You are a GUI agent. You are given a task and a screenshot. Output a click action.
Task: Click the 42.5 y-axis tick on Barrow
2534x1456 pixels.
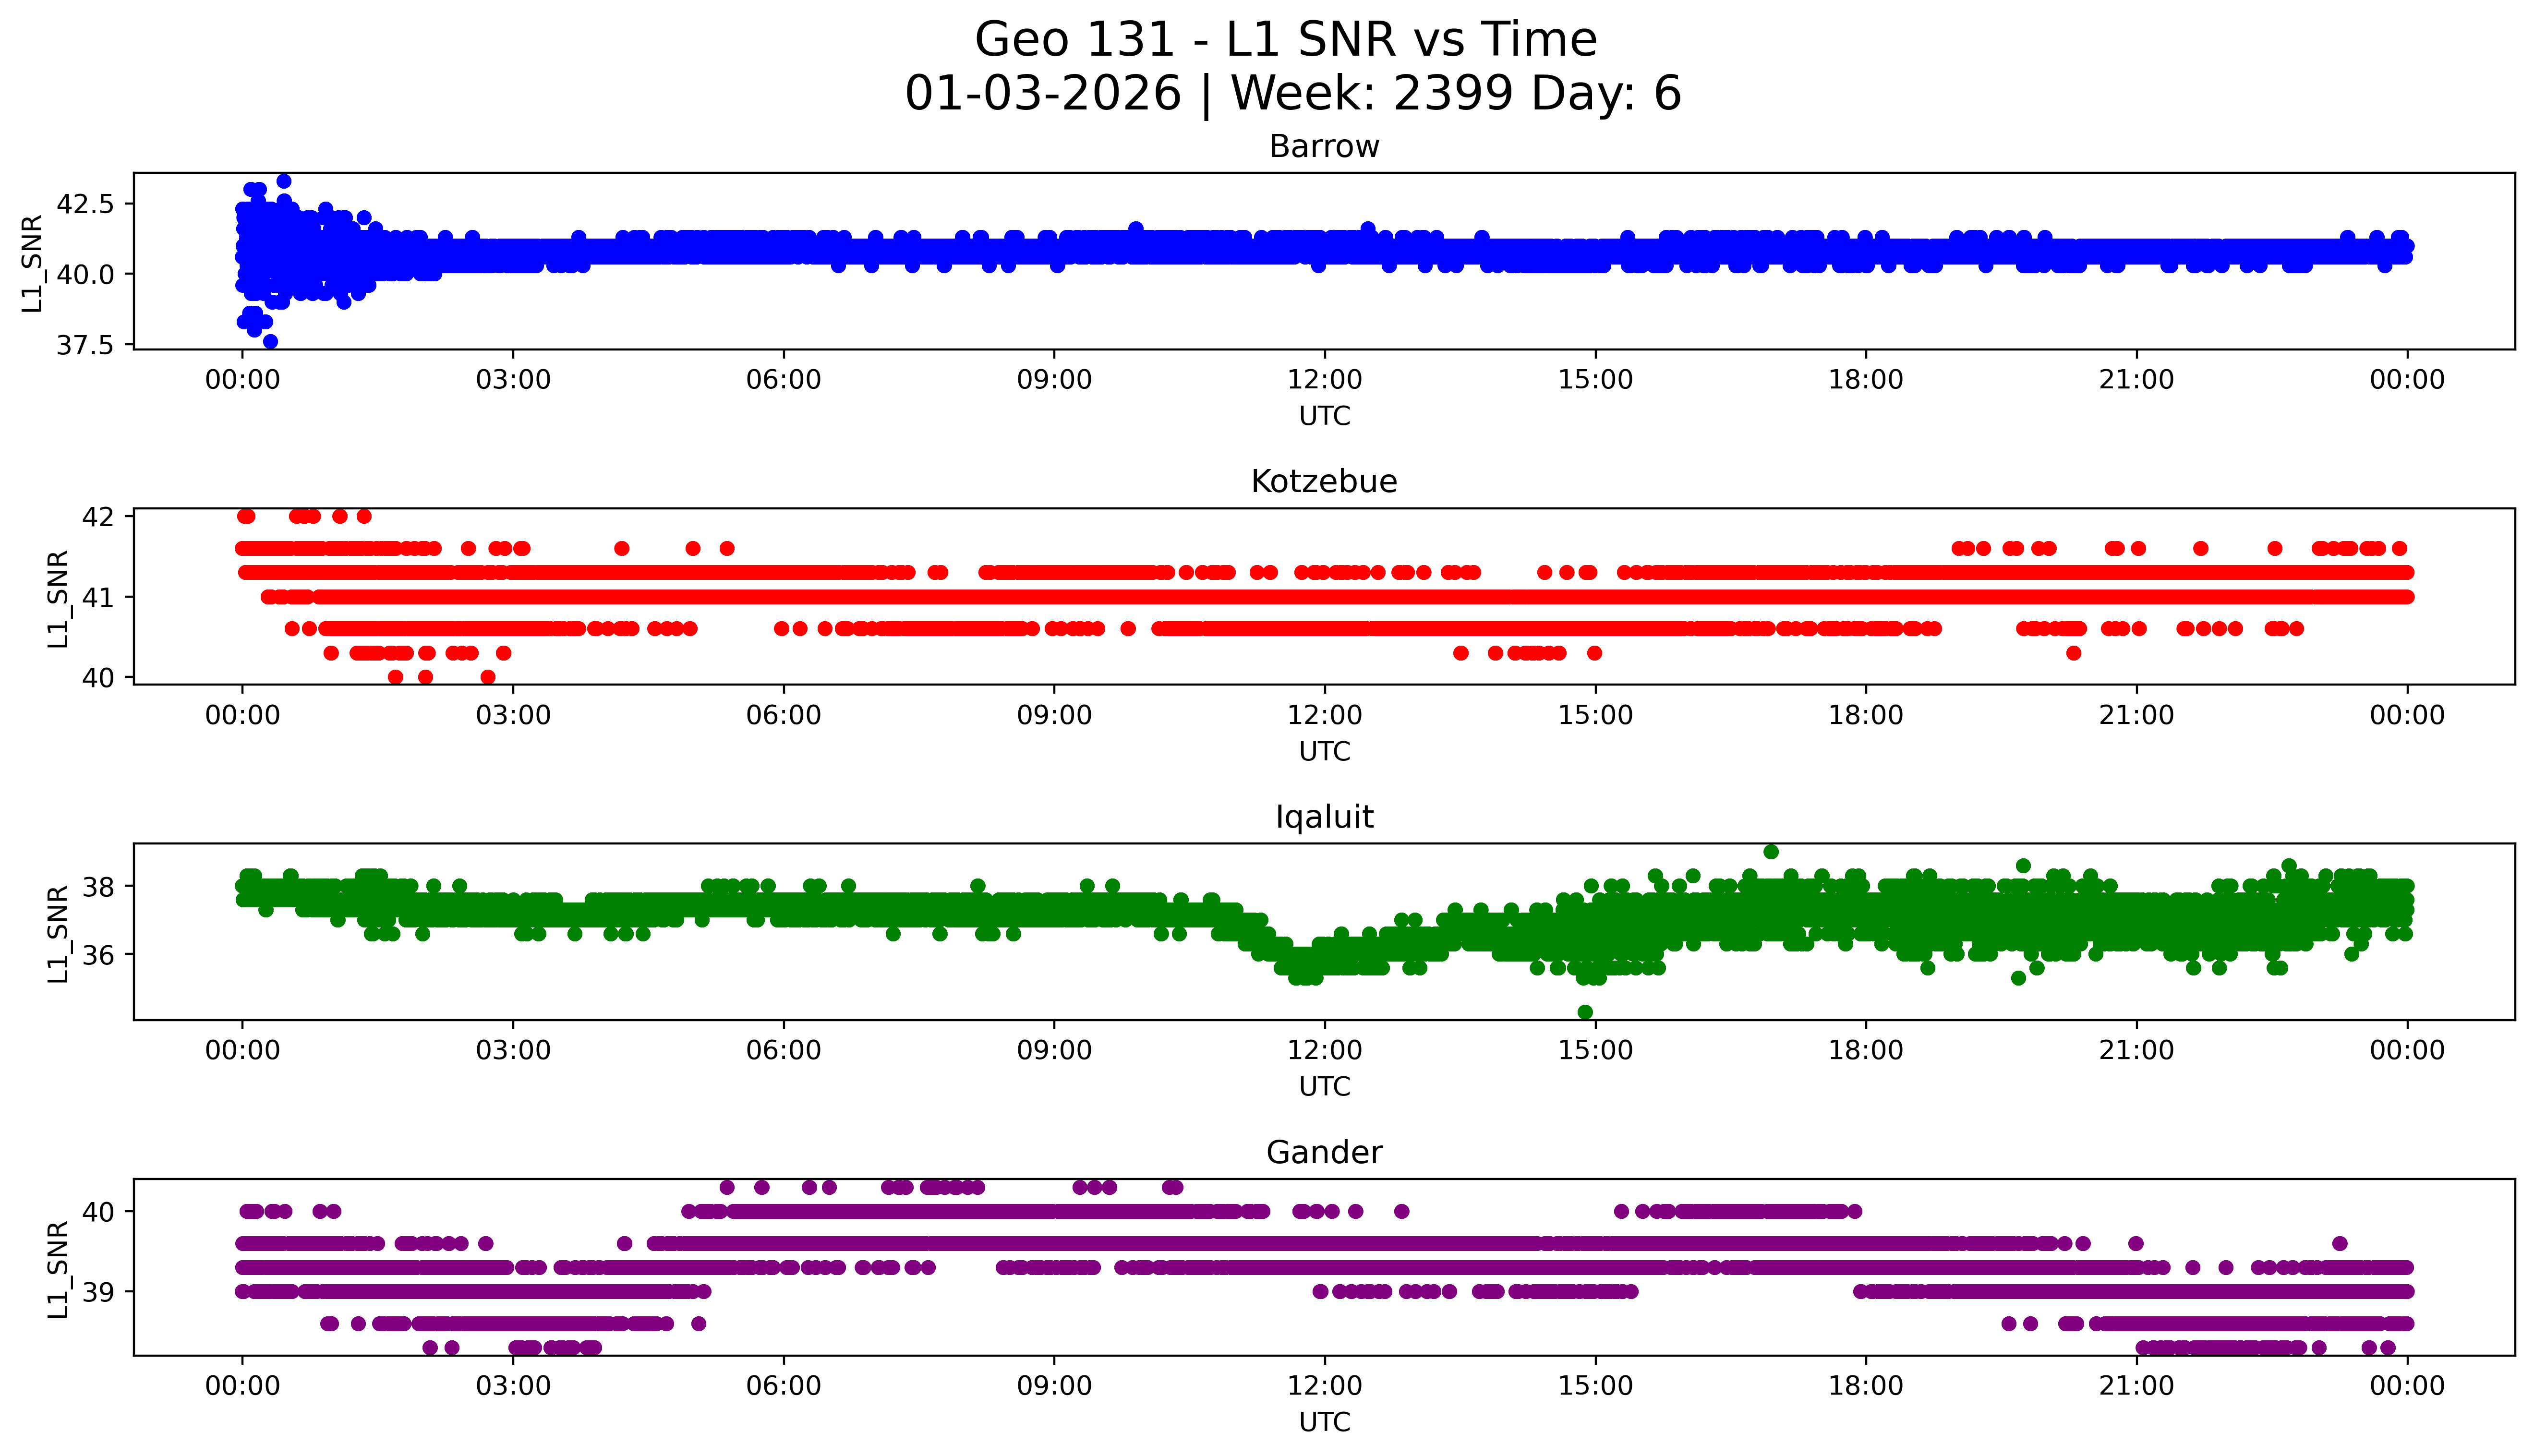tap(85, 204)
